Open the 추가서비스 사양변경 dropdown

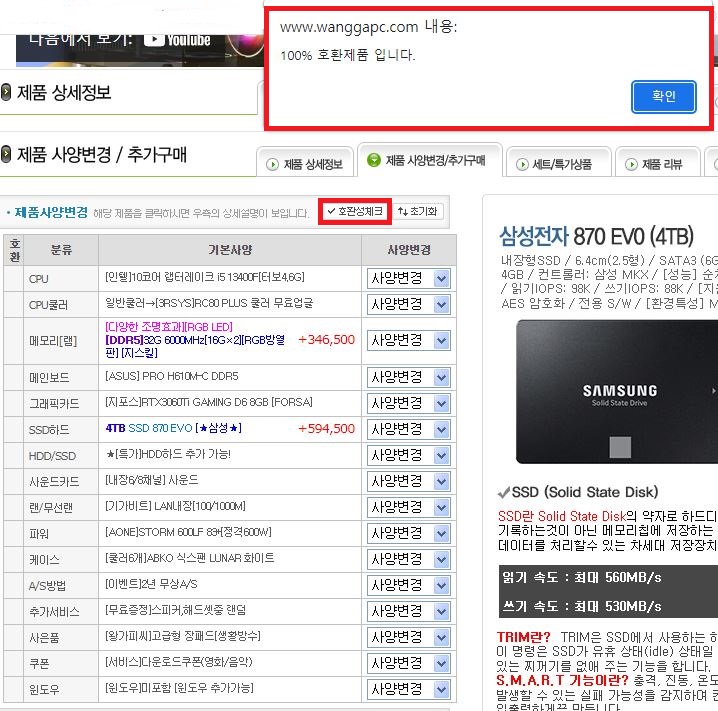click(x=408, y=611)
